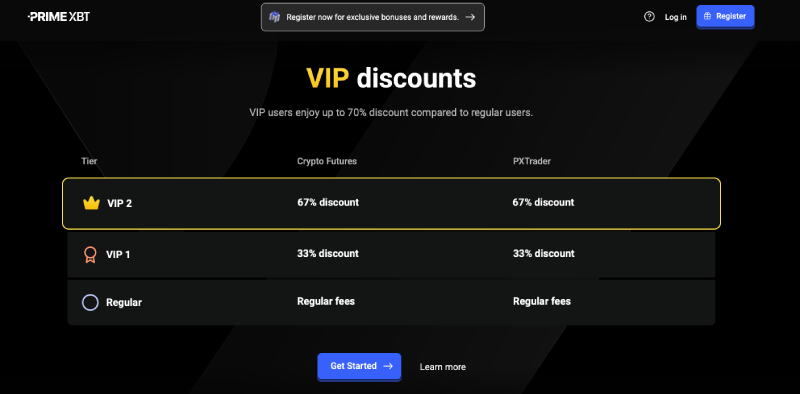Viewport: 800px width, 394px height.
Task: Log in to the account
Action: (676, 17)
